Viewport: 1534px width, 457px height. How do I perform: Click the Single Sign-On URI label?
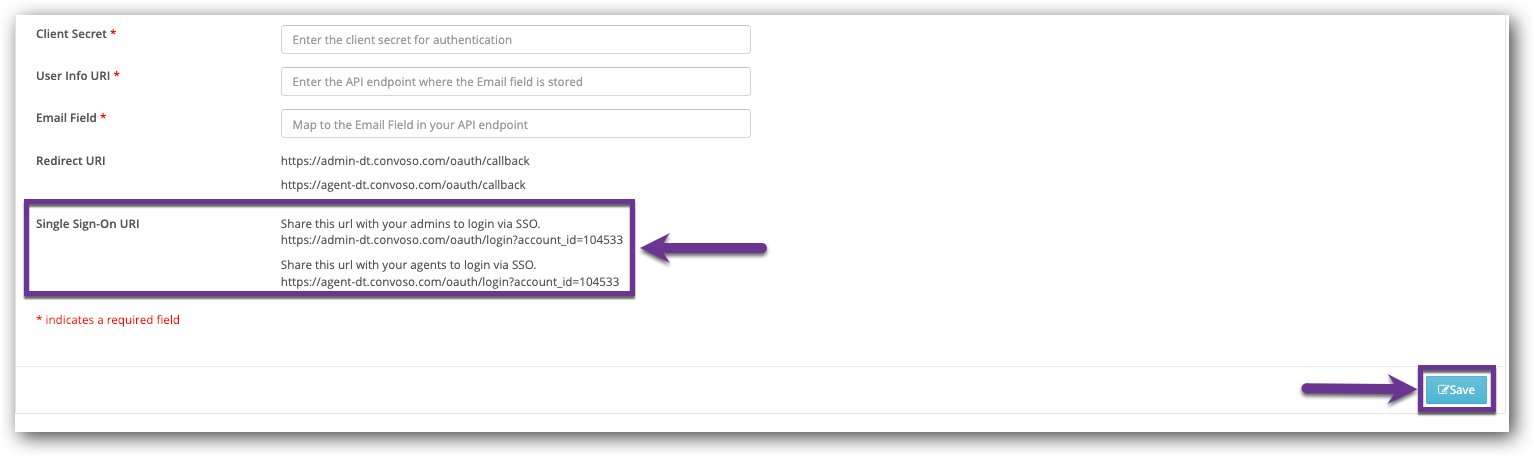(88, 224)
